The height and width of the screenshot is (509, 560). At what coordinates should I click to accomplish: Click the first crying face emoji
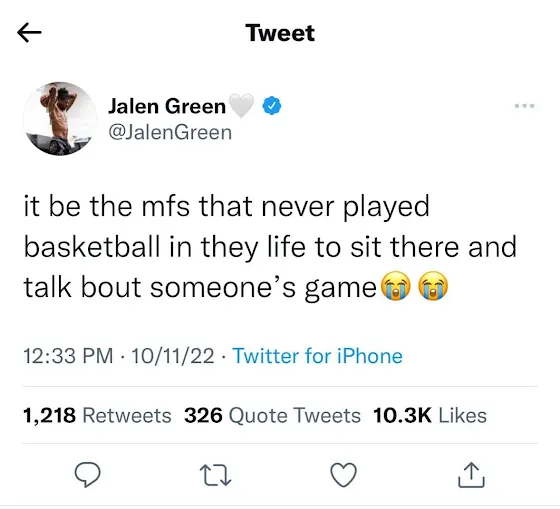[396, 286]
